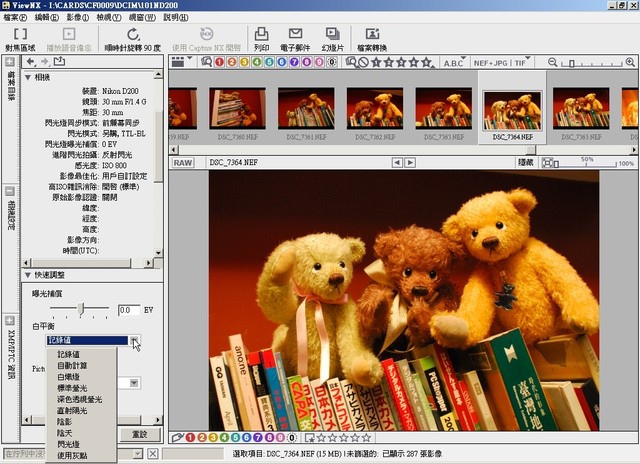The width and height of the screenshot is (640, 464).
Task: Filter thumbnails by label 6
Action: (x=282, y=62)
